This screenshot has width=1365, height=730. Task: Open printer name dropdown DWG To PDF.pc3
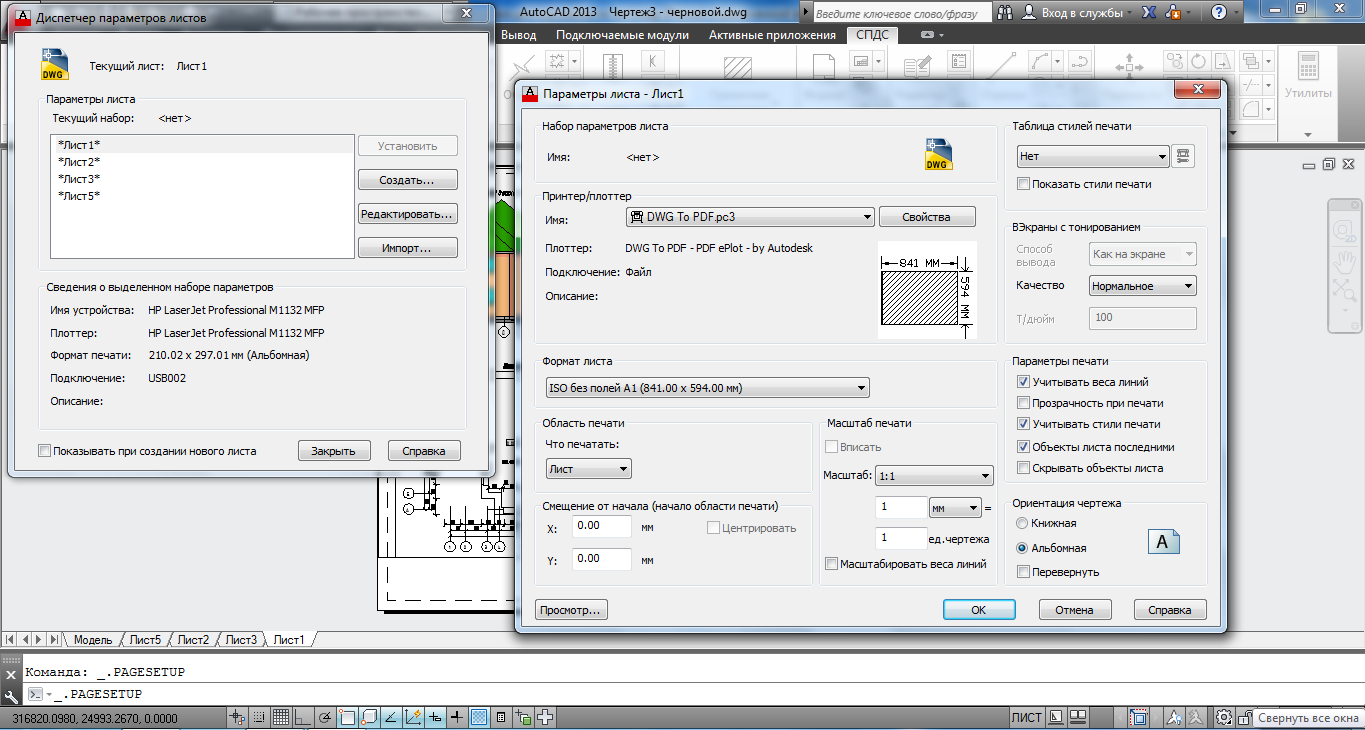[750, 216]
